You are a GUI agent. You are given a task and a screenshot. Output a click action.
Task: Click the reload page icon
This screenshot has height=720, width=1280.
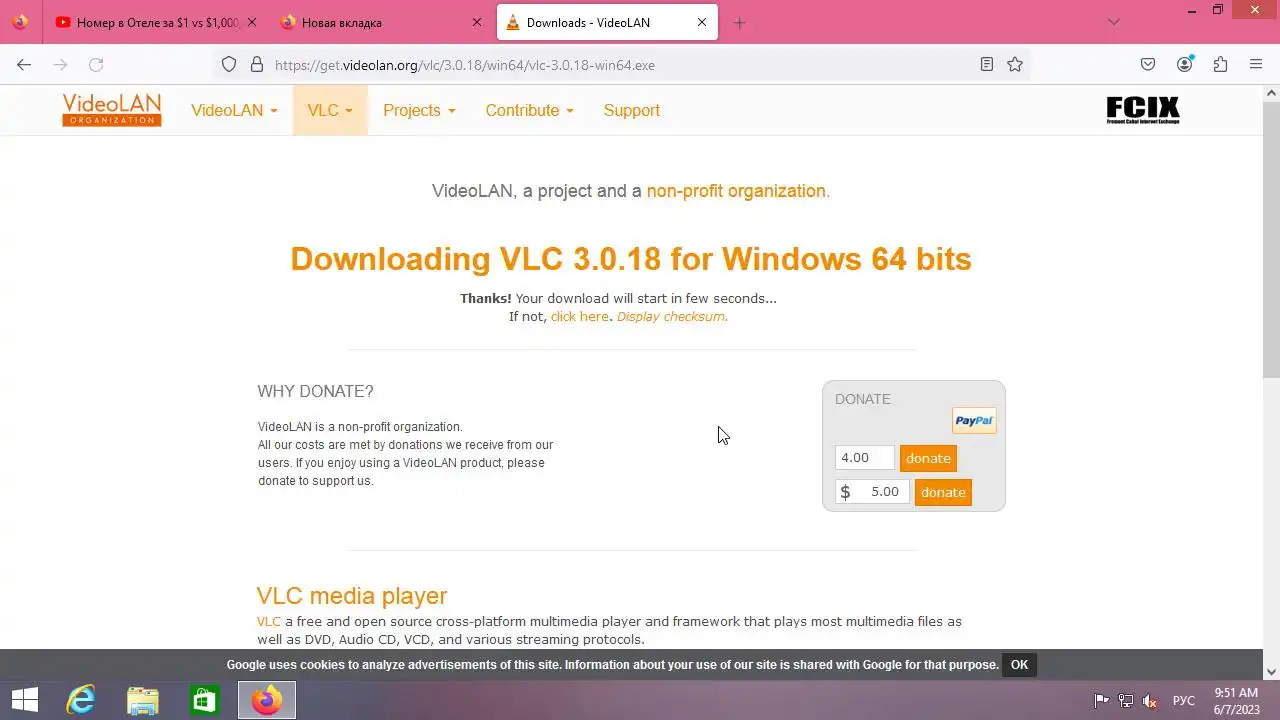(x=96, y=64)
